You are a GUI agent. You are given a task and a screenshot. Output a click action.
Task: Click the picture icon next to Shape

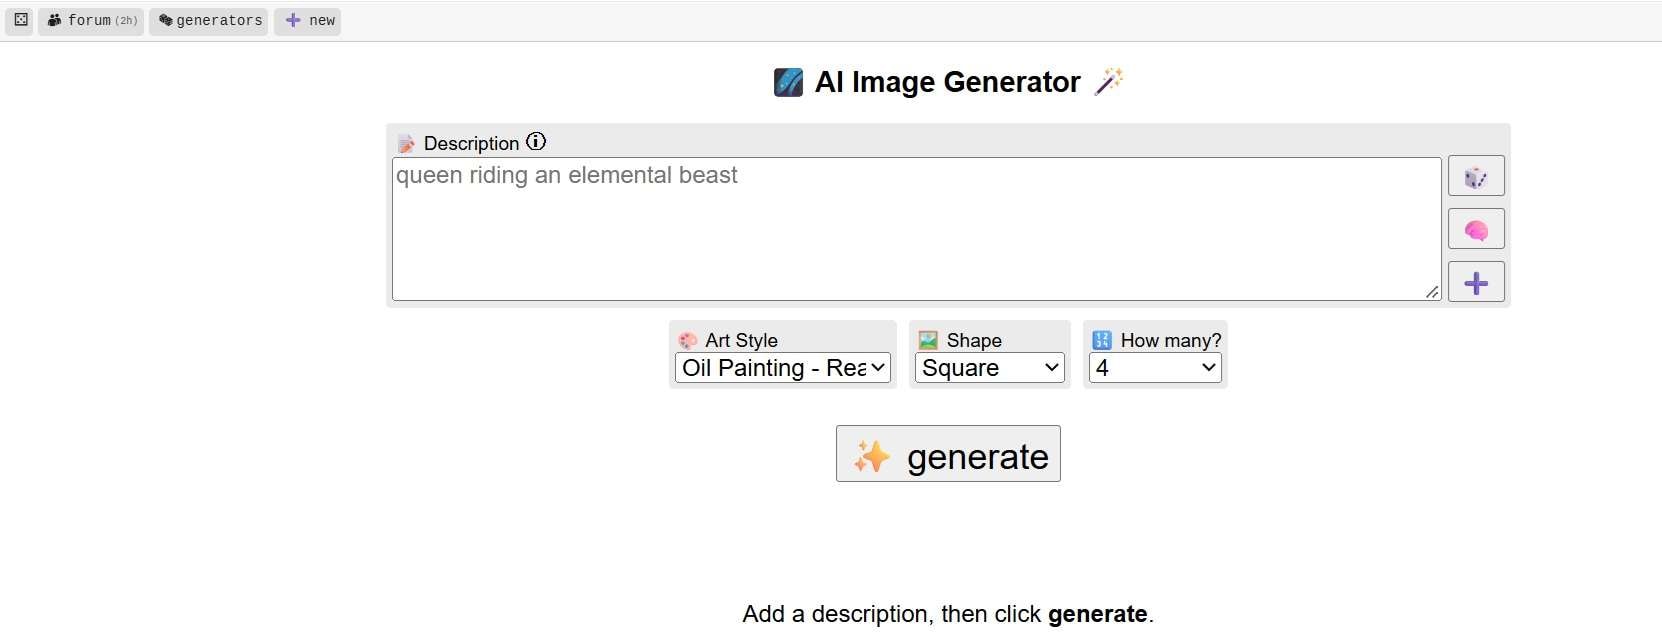[928, 340]
